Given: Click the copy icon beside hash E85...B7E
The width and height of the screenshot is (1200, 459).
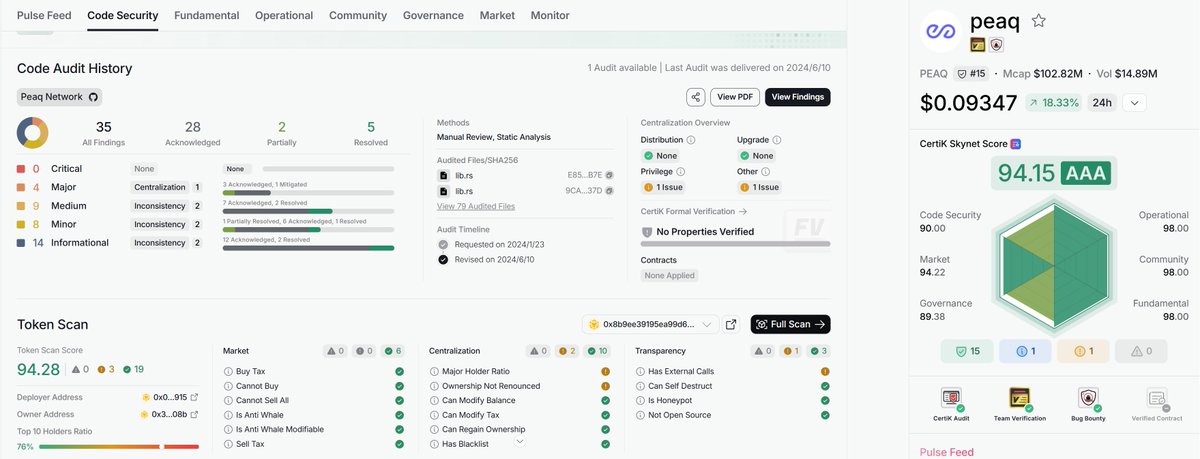Looking at the screenshot, I should click(609, 174).
